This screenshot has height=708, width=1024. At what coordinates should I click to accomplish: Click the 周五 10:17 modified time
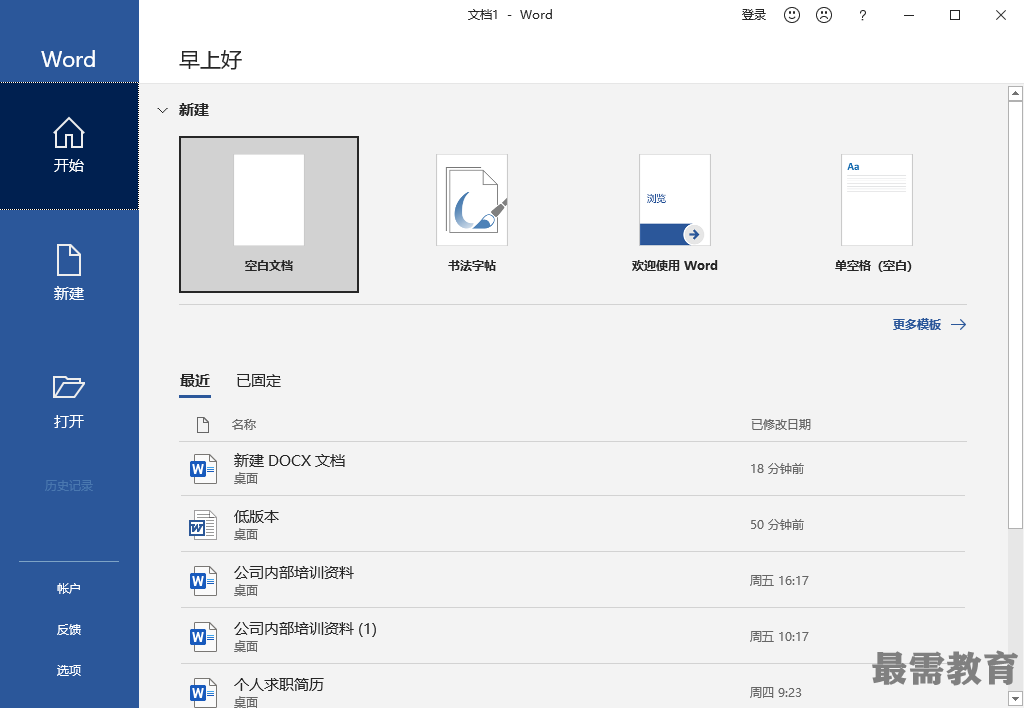779,637
